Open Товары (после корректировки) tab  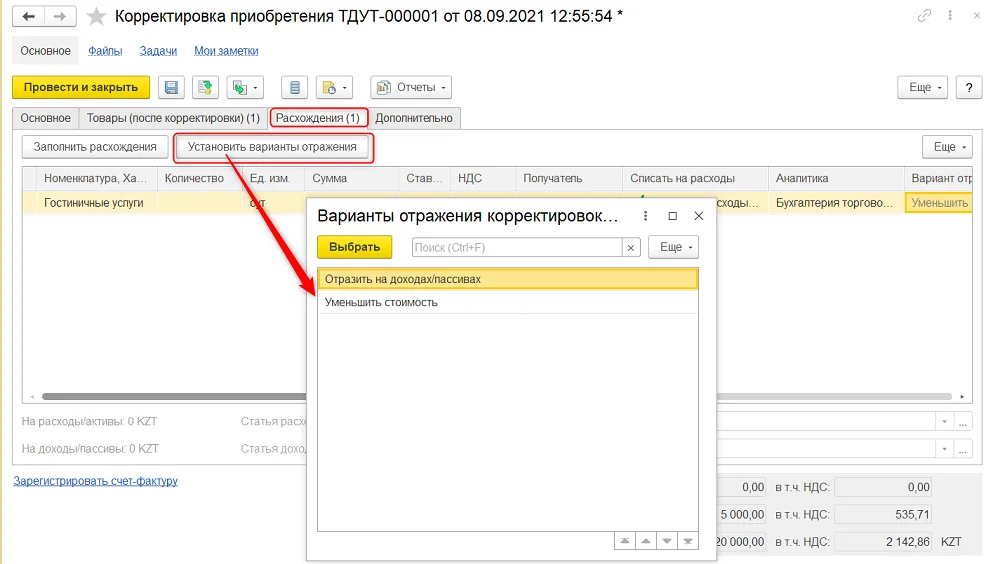click(173, 118)
